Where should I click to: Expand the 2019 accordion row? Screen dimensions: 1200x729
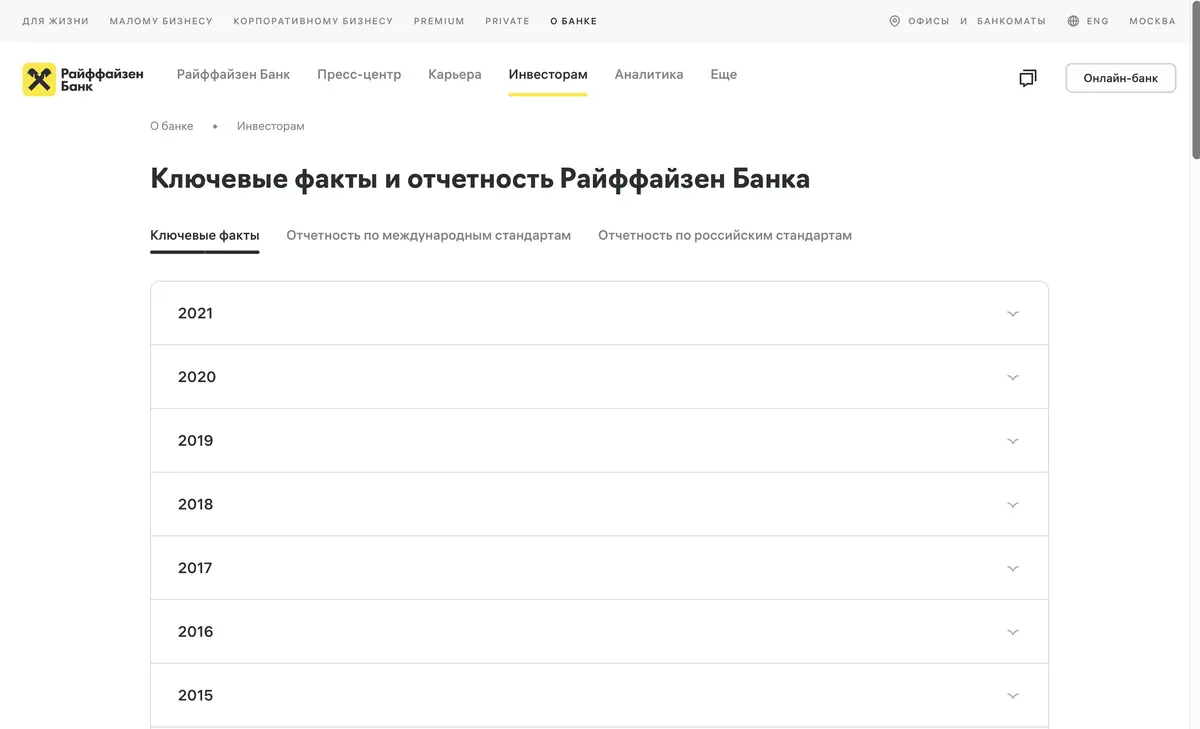[x=599, y=441]
